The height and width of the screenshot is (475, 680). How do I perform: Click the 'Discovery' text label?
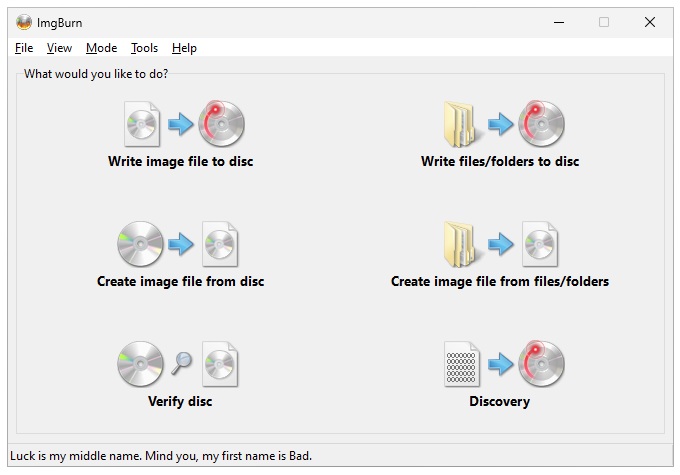pos(500,401)
